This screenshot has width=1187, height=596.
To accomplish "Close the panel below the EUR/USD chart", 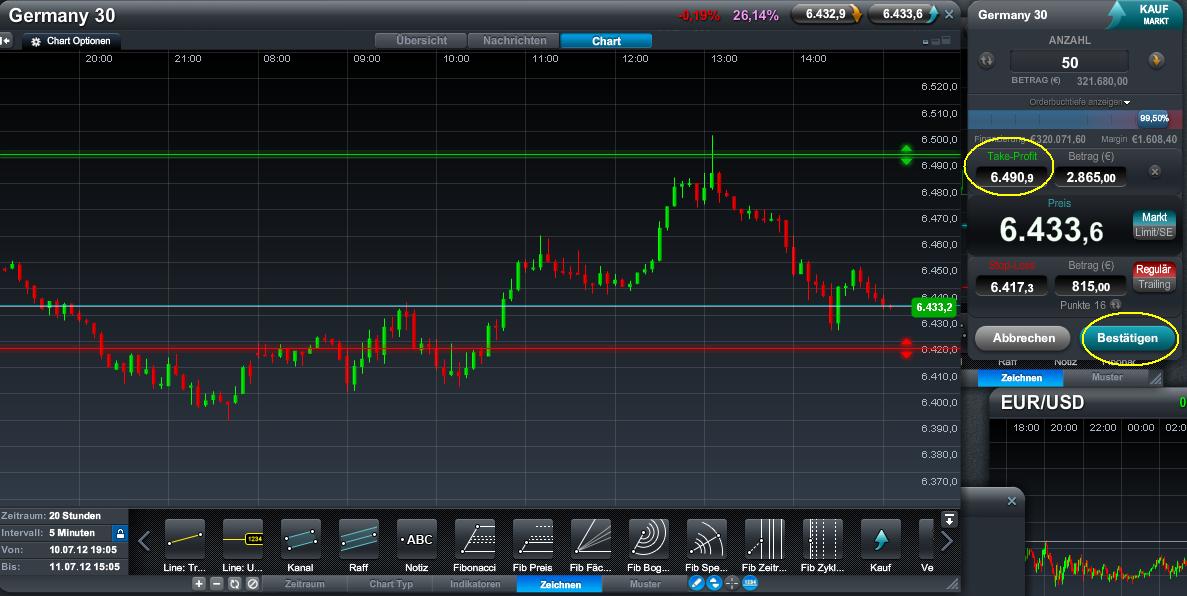I will coord(1011,501).
